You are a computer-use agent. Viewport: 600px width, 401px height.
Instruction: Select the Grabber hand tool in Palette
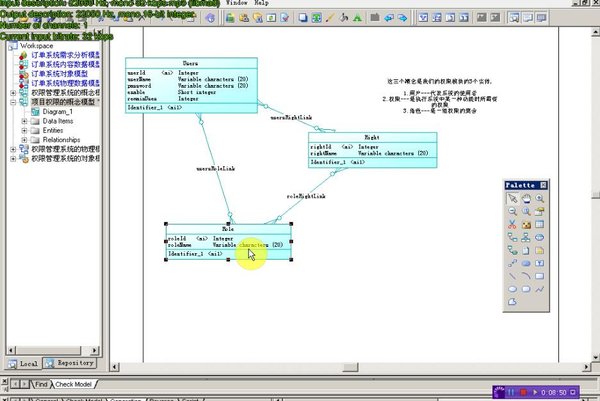(x=526, y=198)
